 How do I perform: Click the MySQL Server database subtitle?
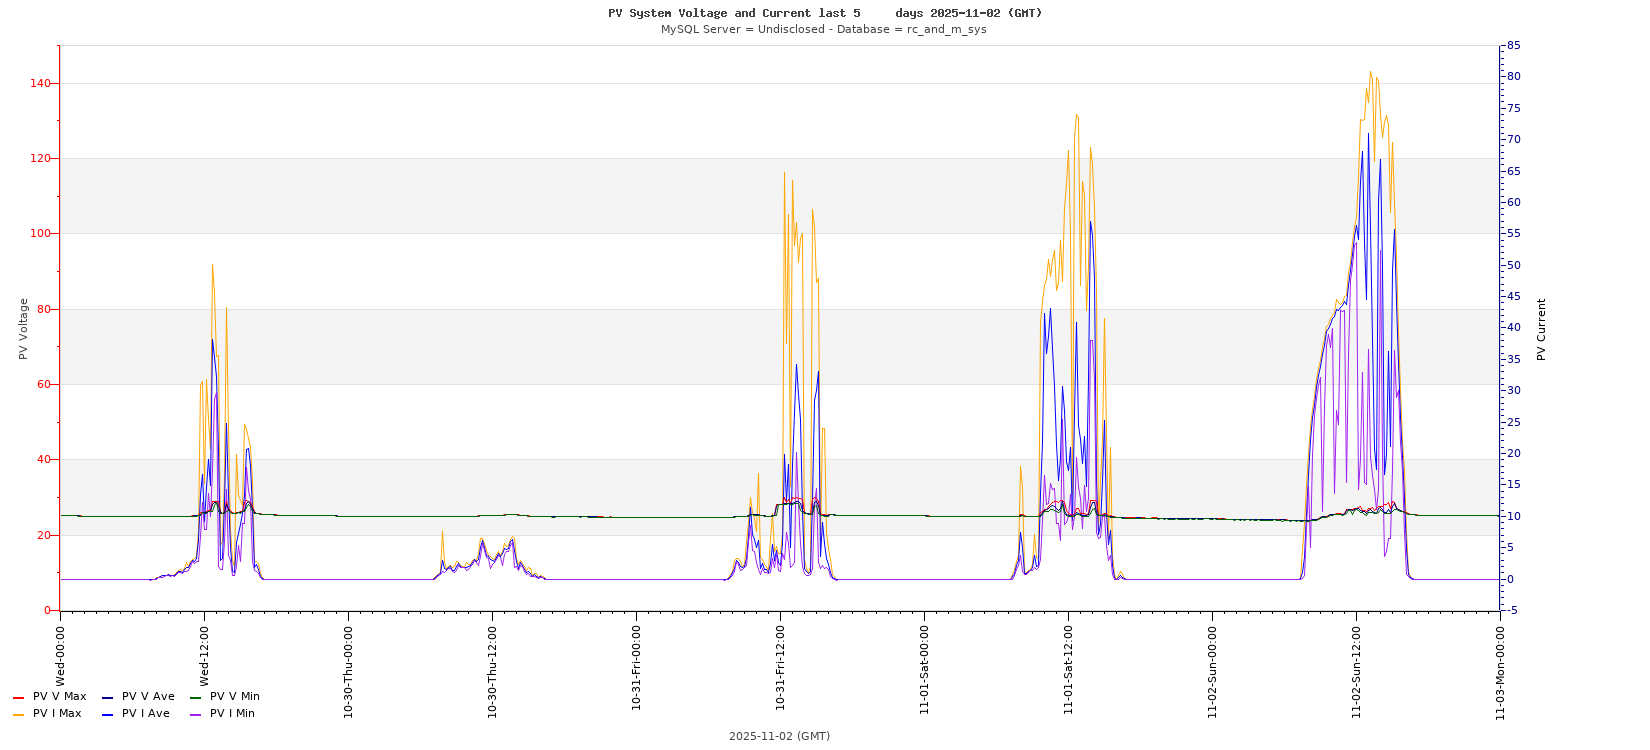click(823, 30)
